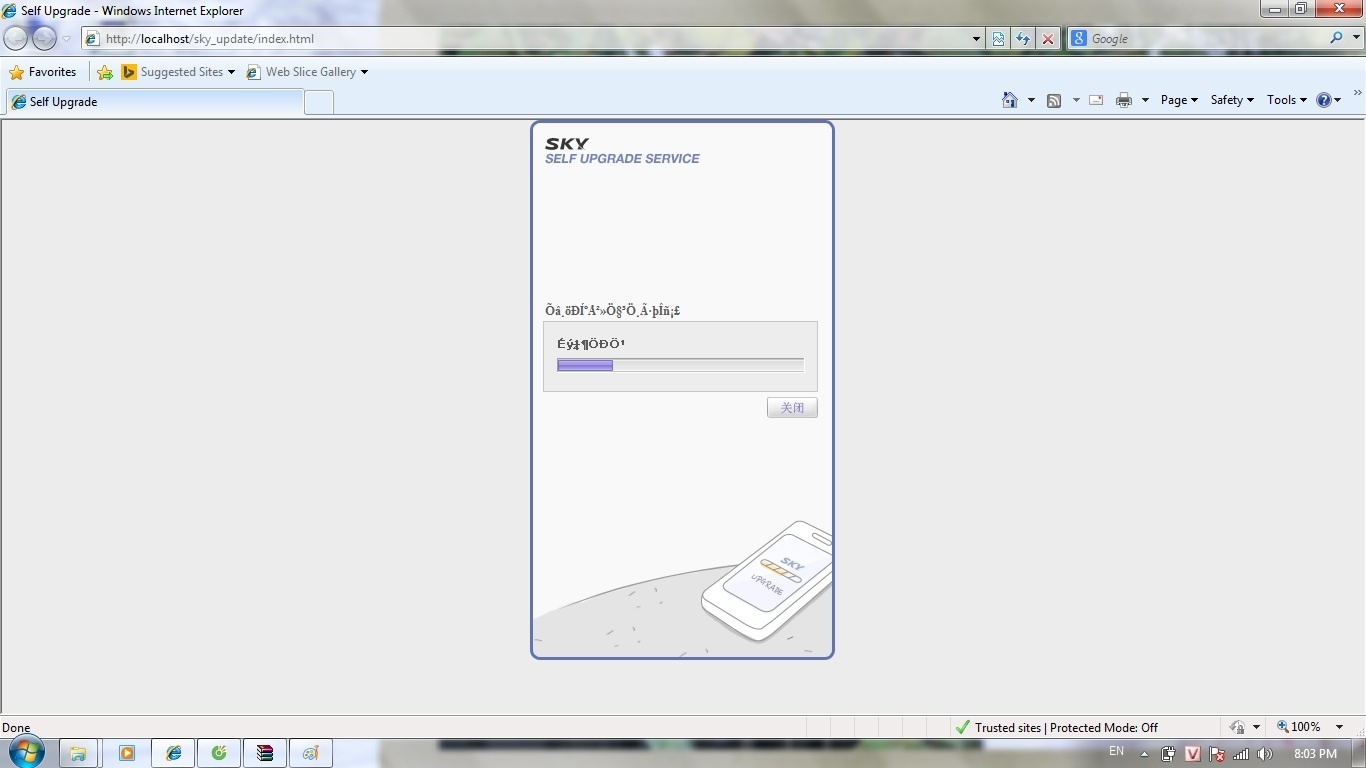Switch to Internet Explorer taskbar icon

pos(174,753)
